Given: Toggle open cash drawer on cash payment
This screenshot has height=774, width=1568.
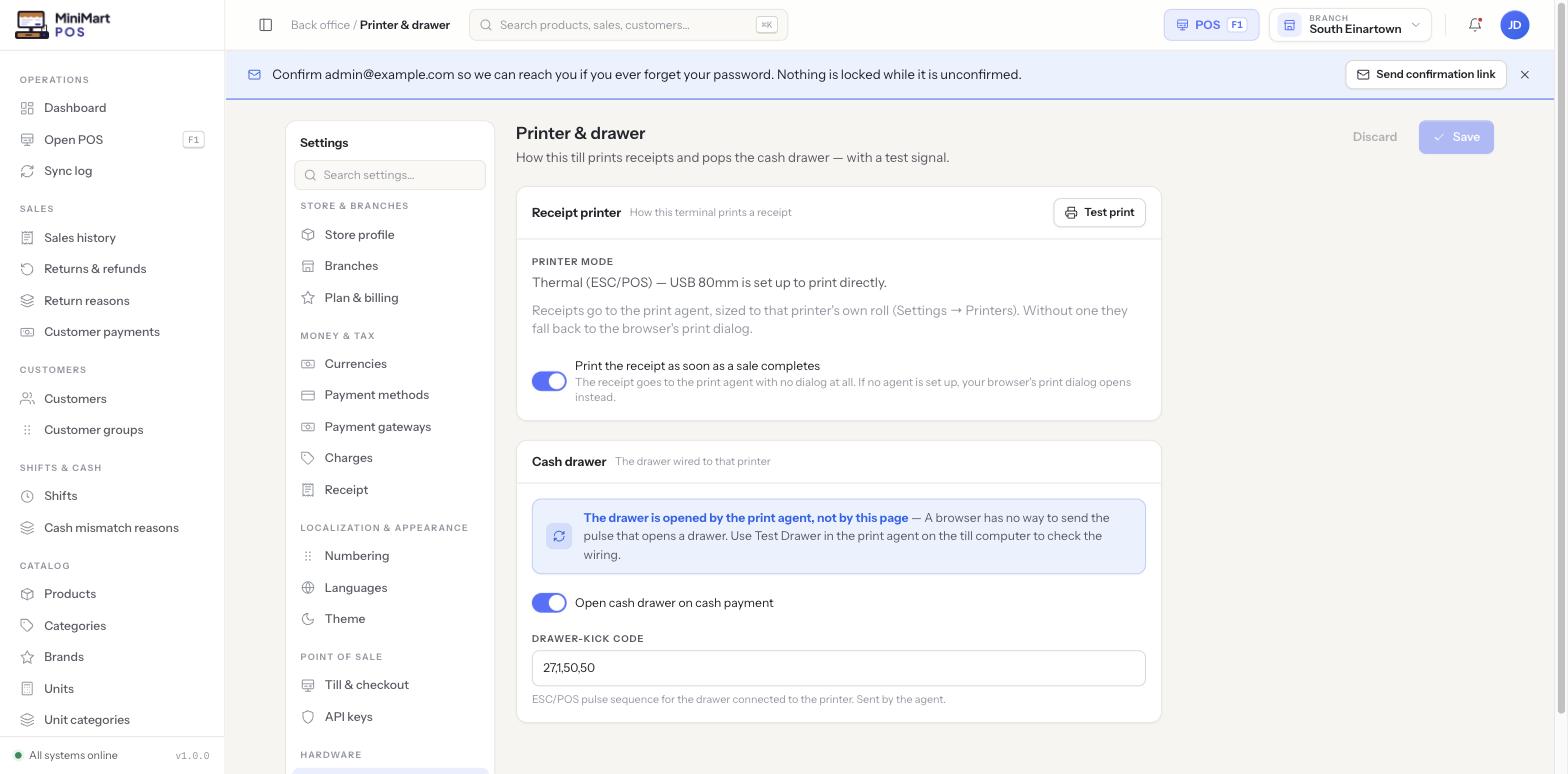Looking at the screenshot, I should (549, 603).
